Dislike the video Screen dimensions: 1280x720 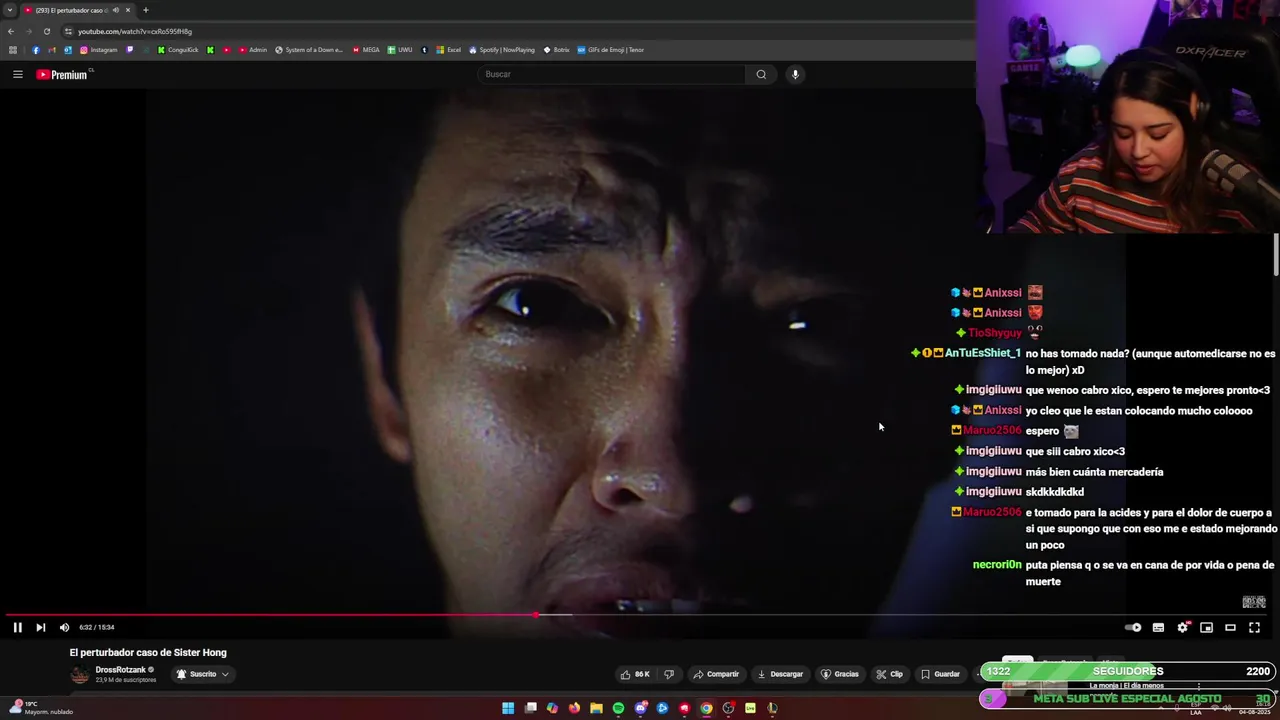[669, 674]
